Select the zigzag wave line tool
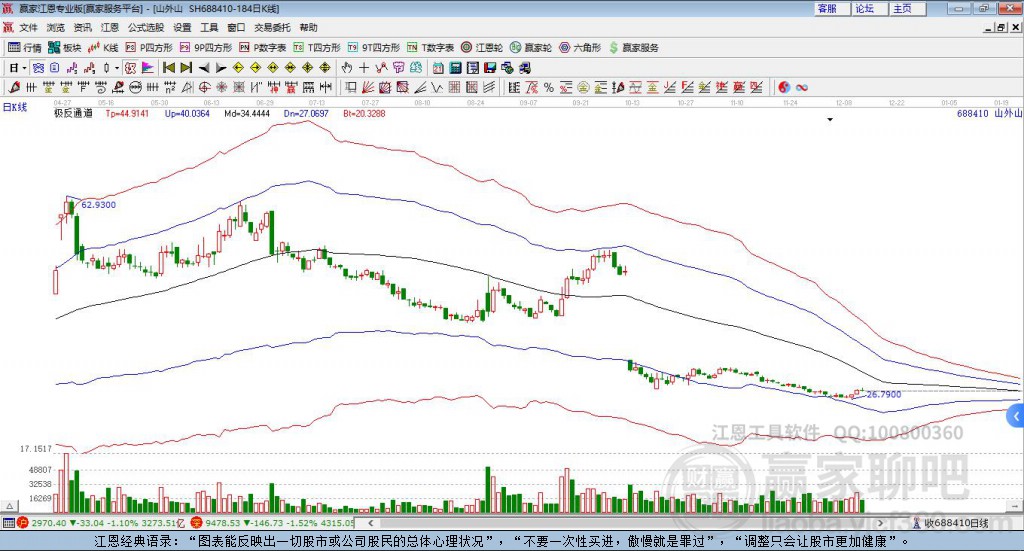Image resolution: width=1024 pixels, height=551 pixels. 437,87
